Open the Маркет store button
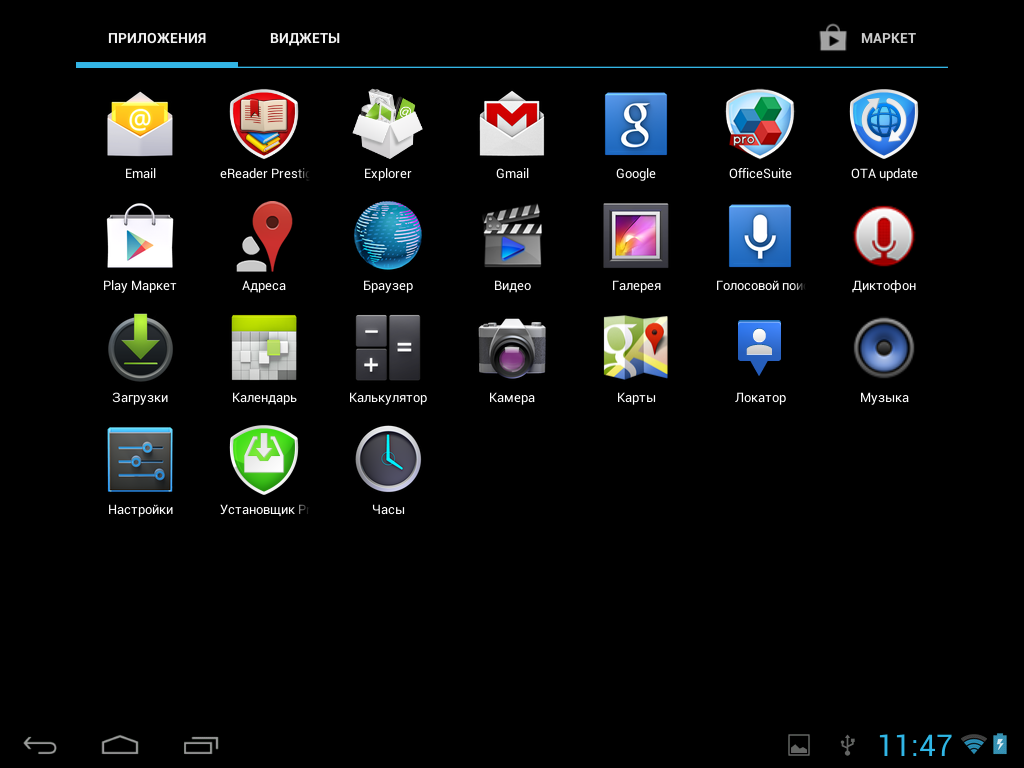 pyautogui.click(x=868, y=38)
